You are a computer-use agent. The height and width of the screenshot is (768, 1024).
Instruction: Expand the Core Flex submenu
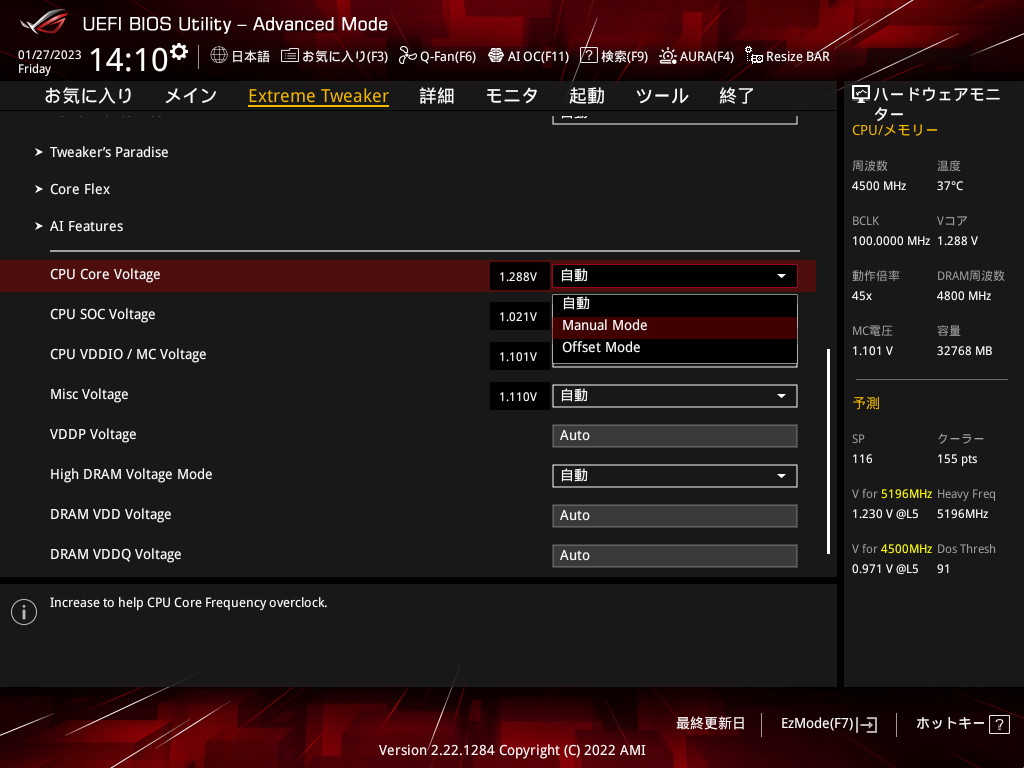pos(72,189)
